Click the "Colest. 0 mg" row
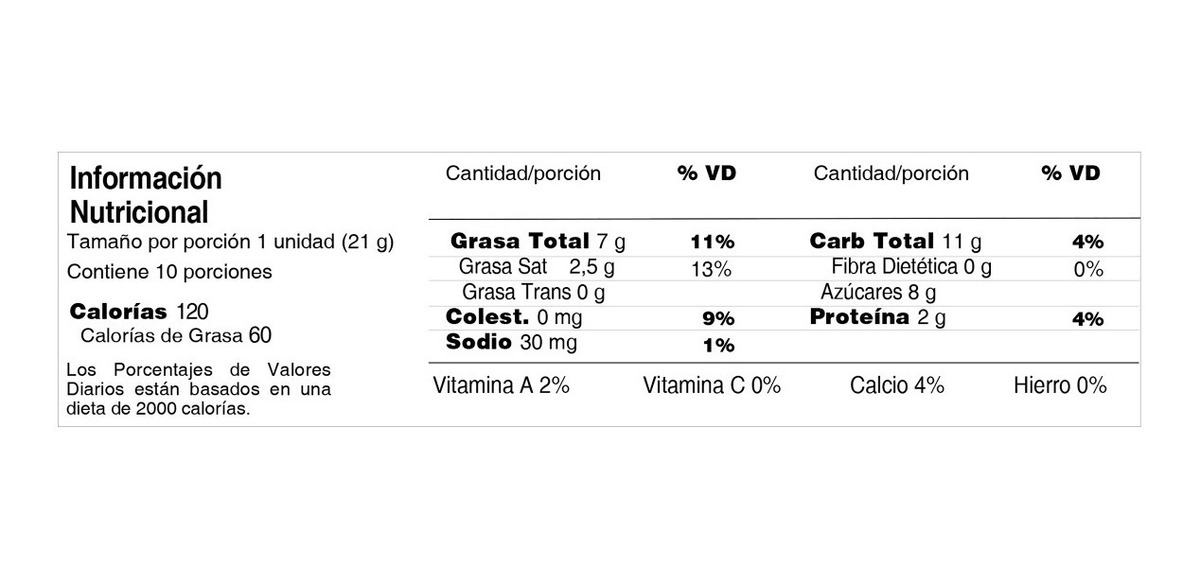1200x574 pixels. click(x=514, y=318)
